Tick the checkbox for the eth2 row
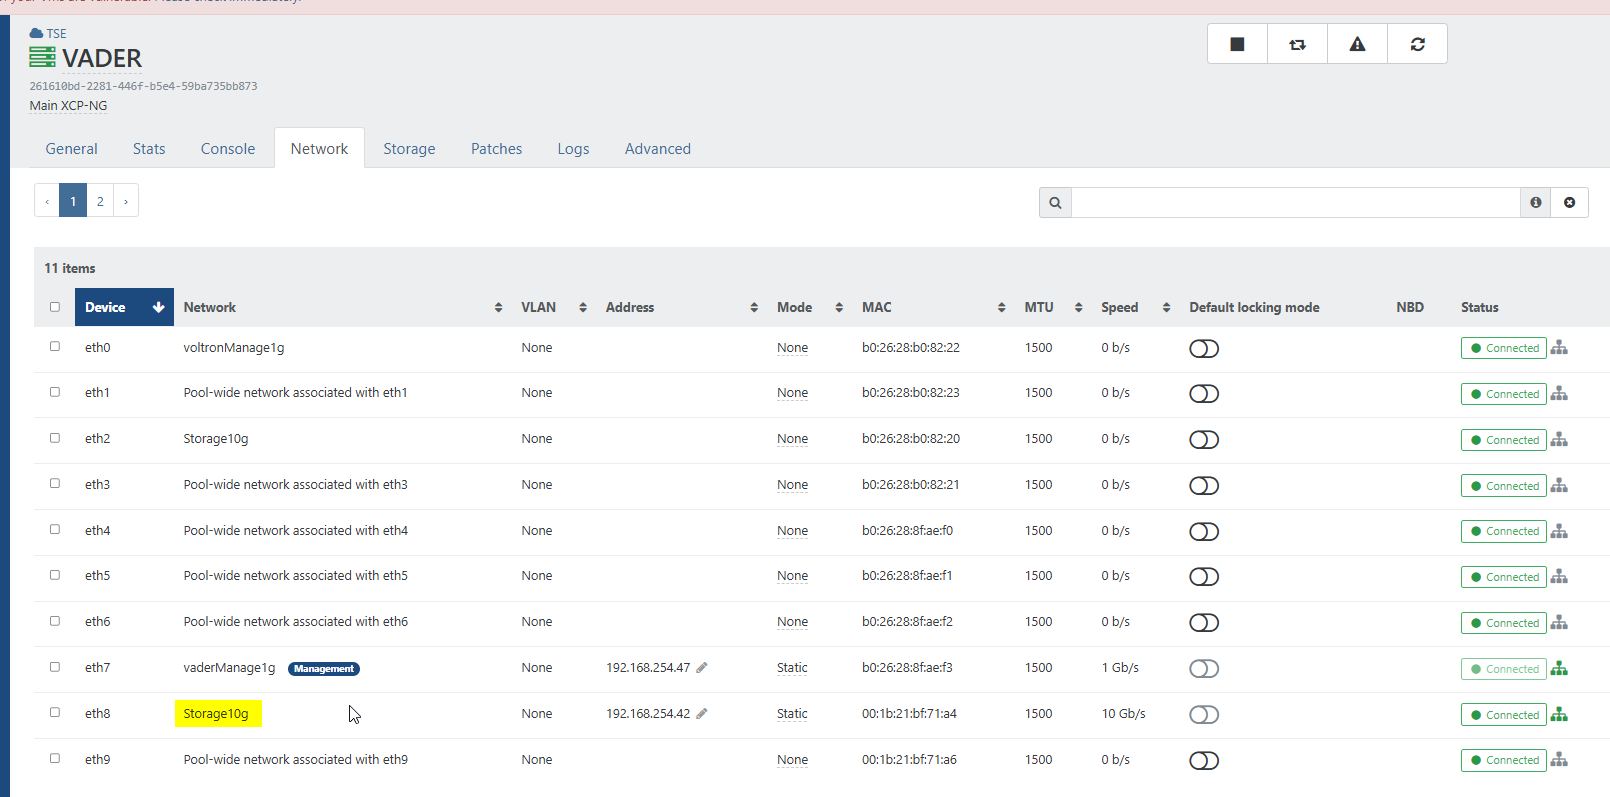This screenshot has width=1610, height=797. click(x=55, y=438)
